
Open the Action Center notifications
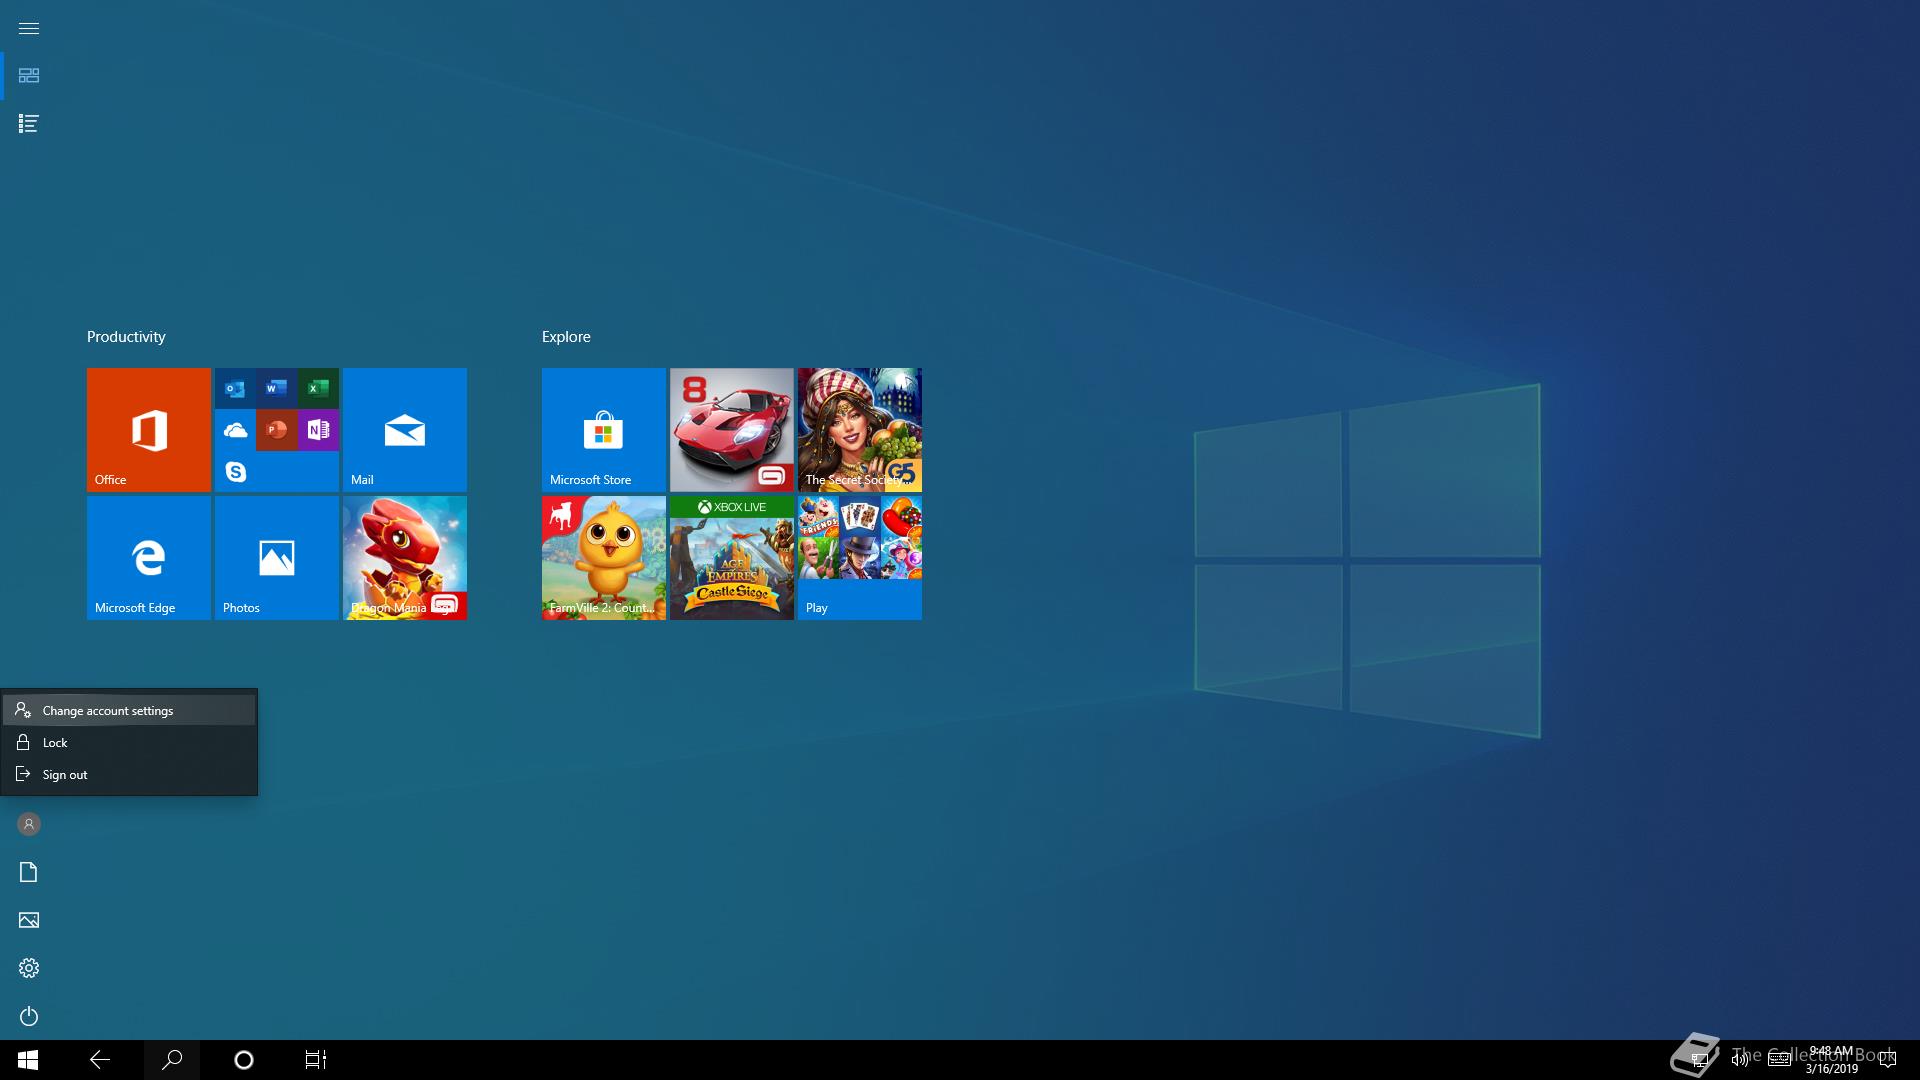(1887, 1060)
